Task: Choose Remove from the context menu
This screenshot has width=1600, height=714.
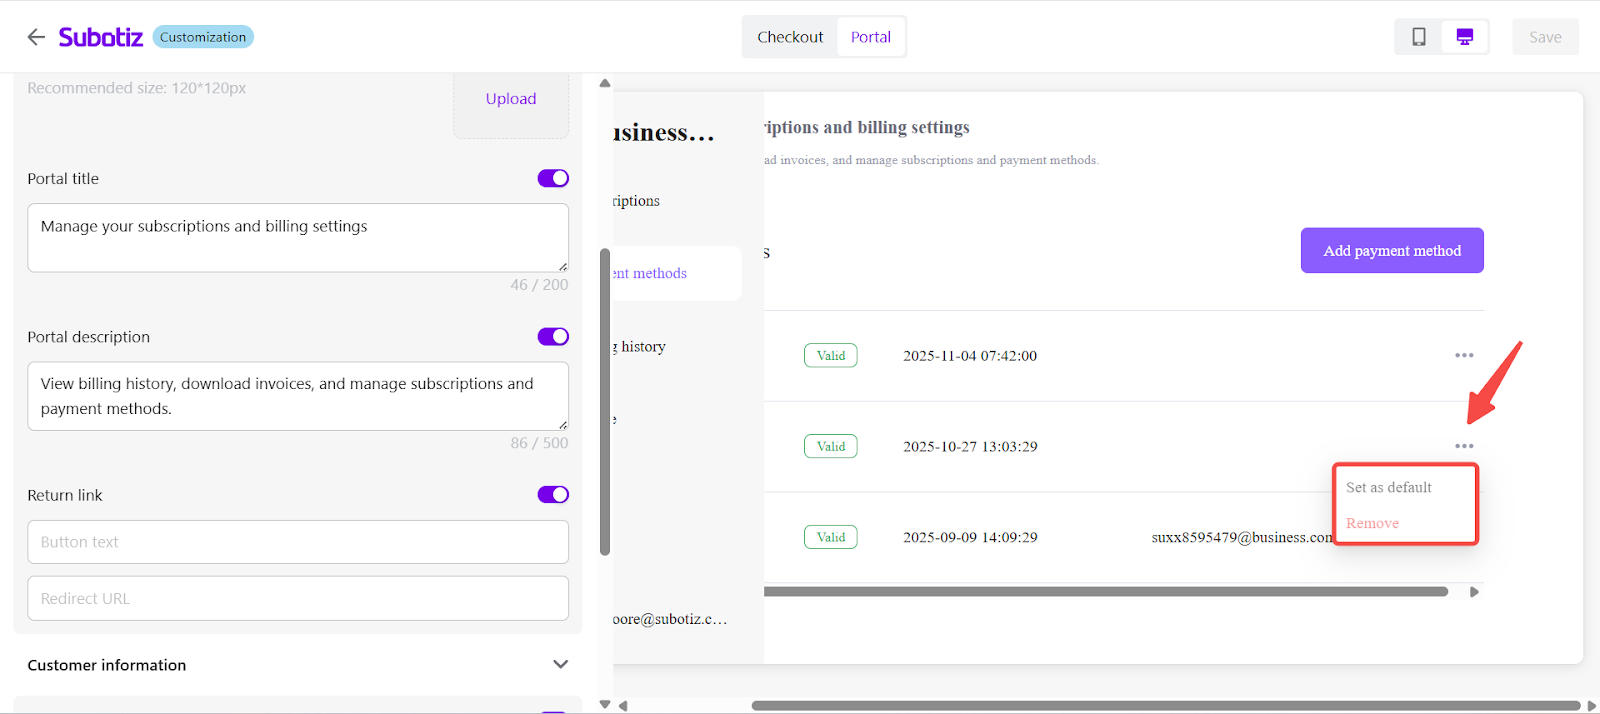Action: click(1372, 524)
